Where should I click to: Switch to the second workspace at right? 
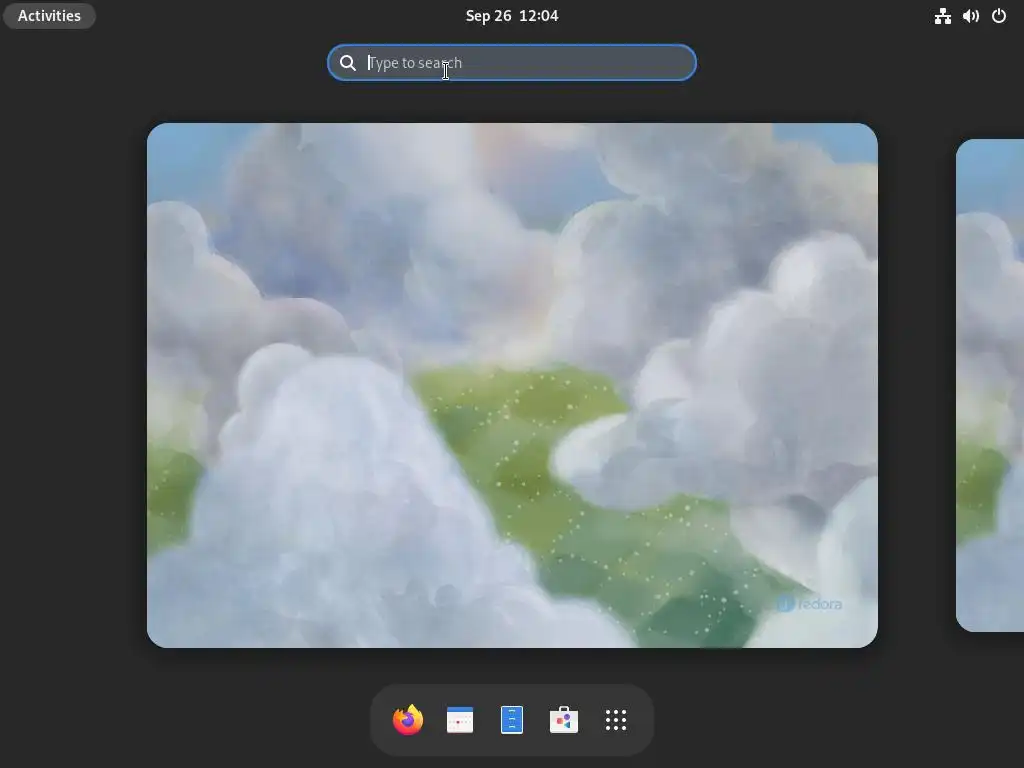990,385
